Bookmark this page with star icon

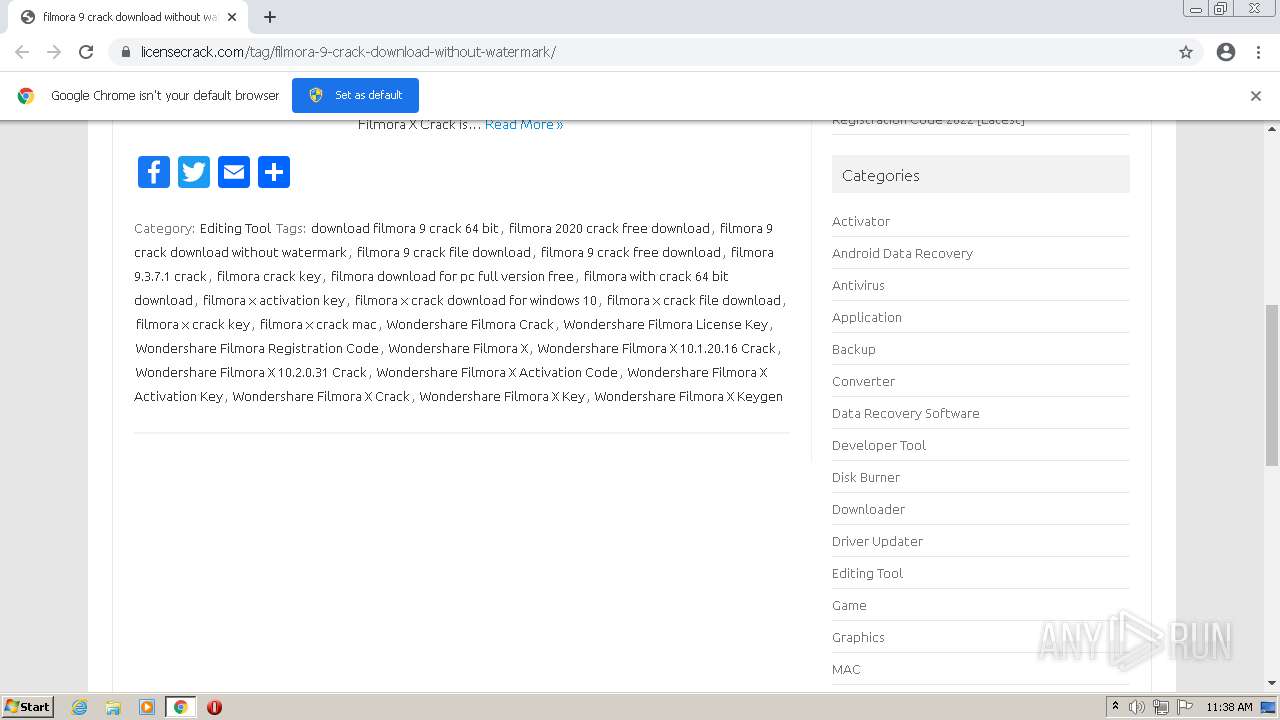pyautogui.click(x=1186, y=52)
